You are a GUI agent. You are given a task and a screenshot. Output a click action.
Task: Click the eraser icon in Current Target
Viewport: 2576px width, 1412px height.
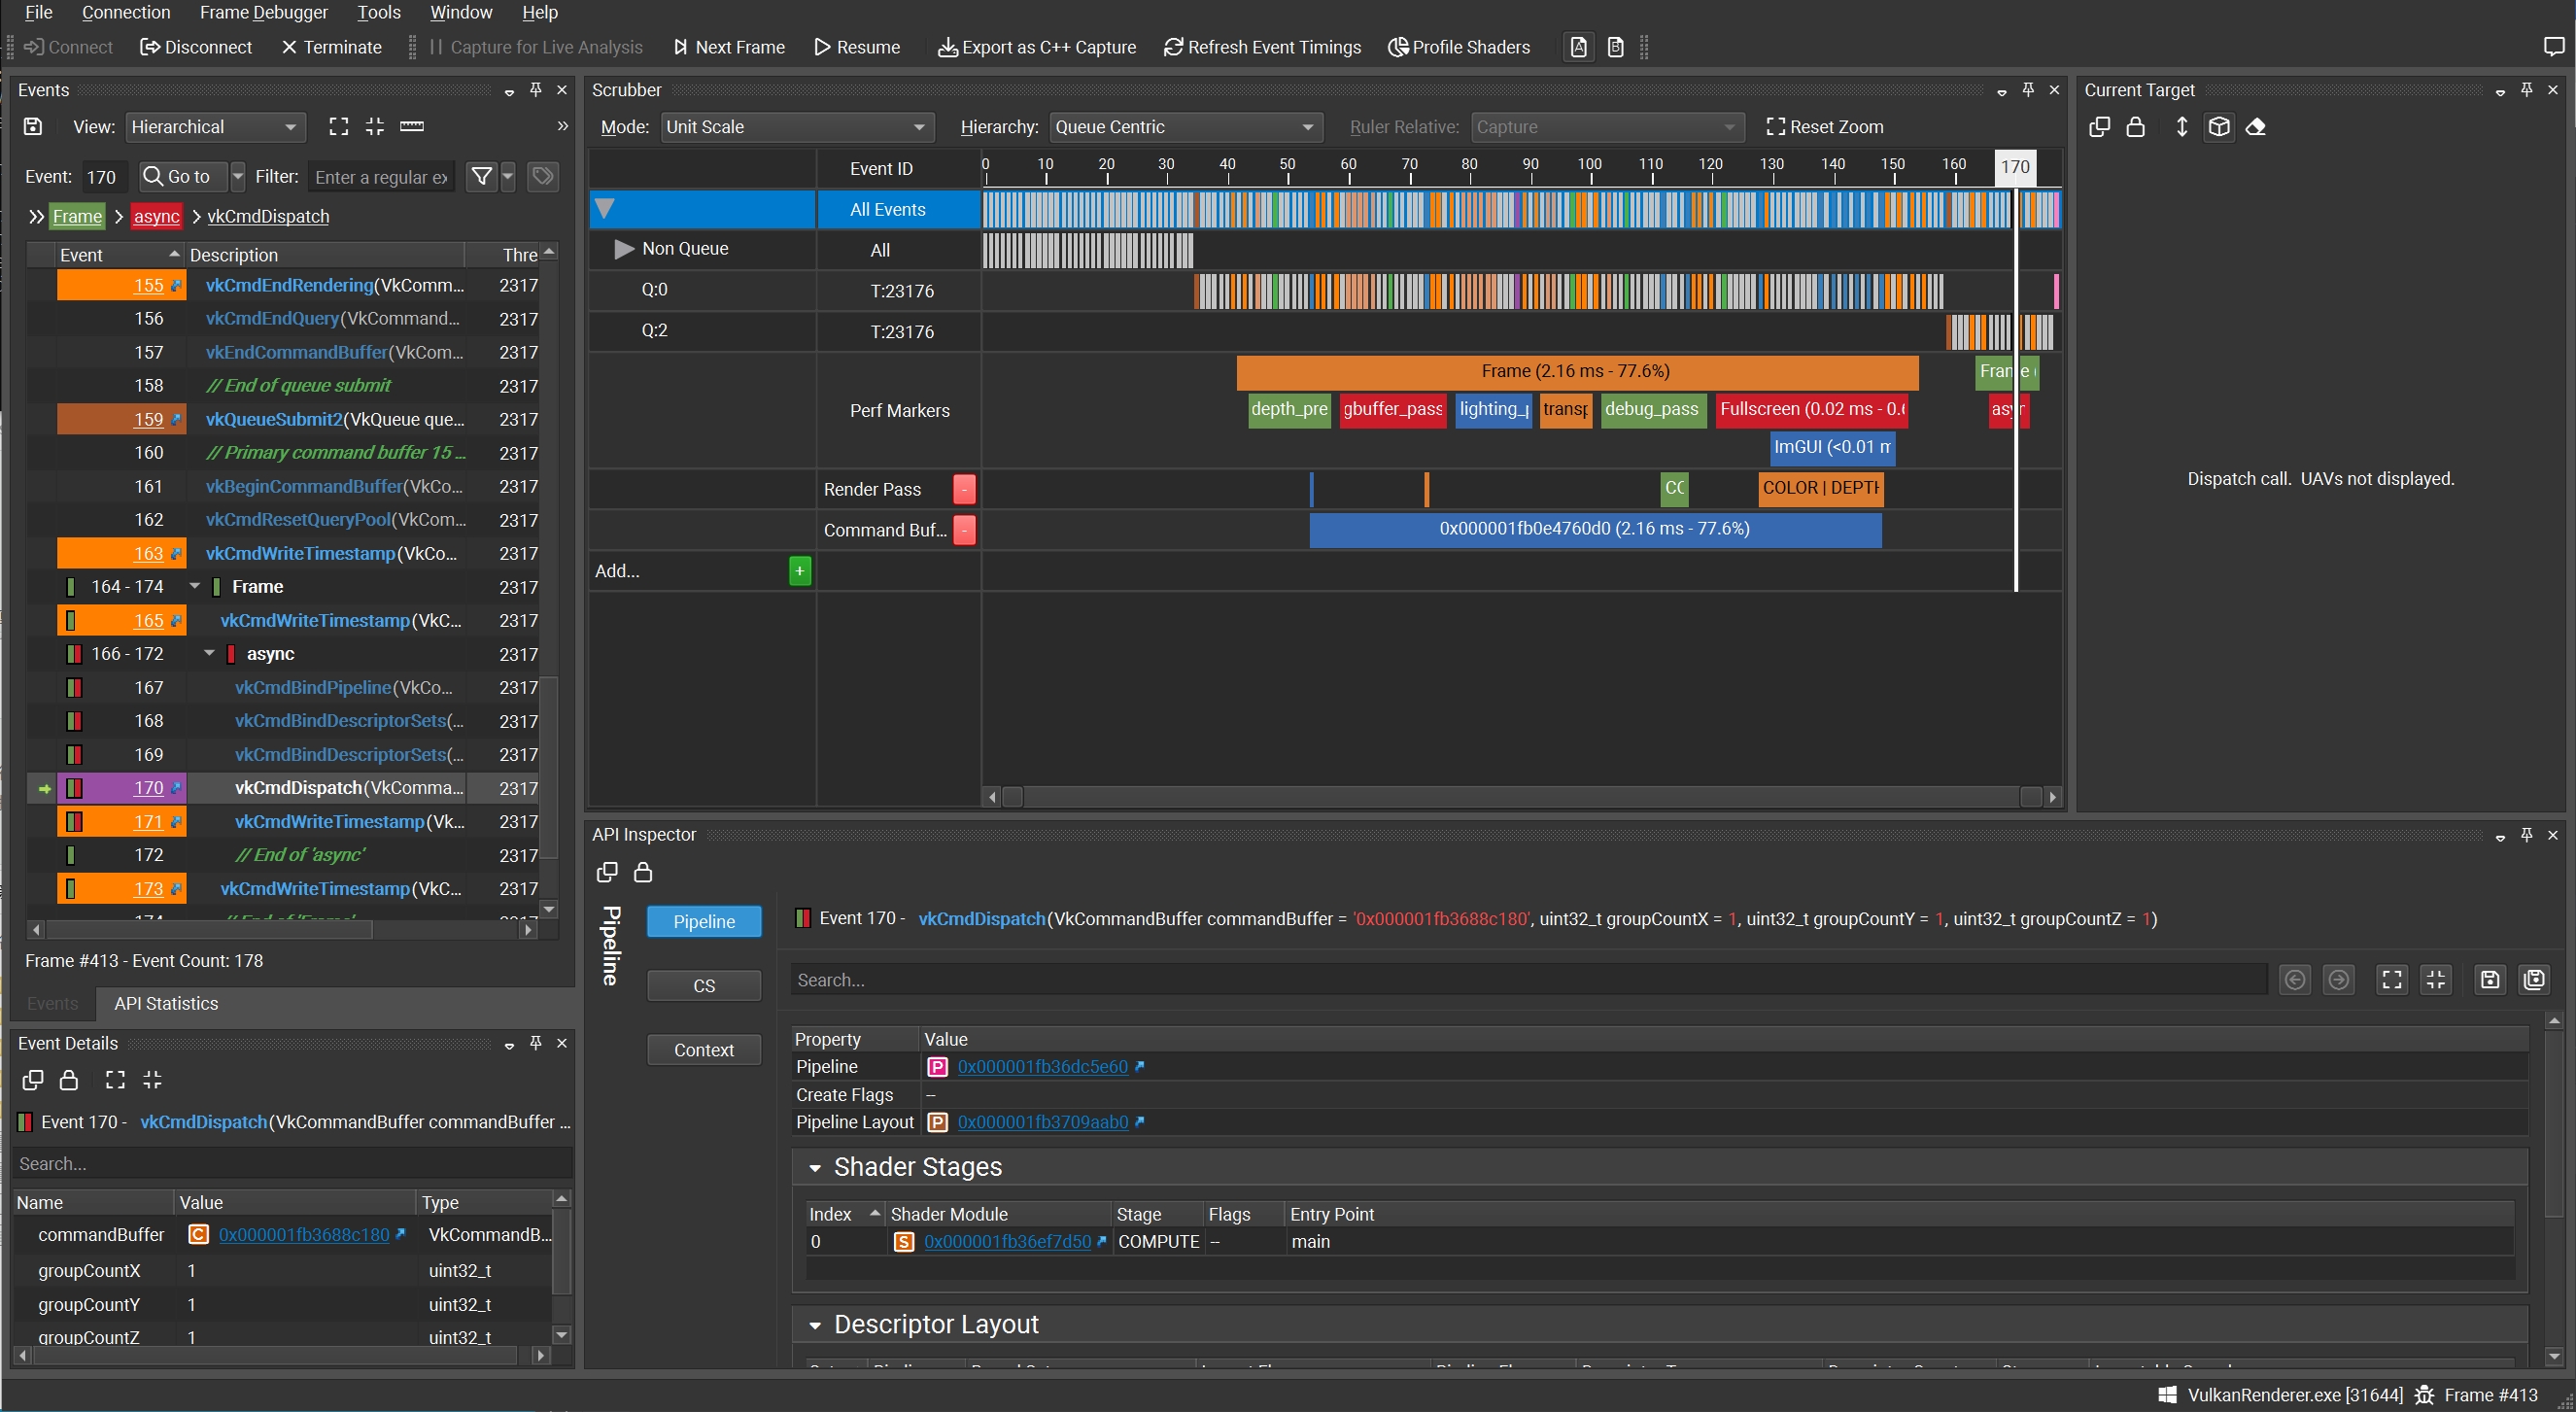coord(2255,127)
